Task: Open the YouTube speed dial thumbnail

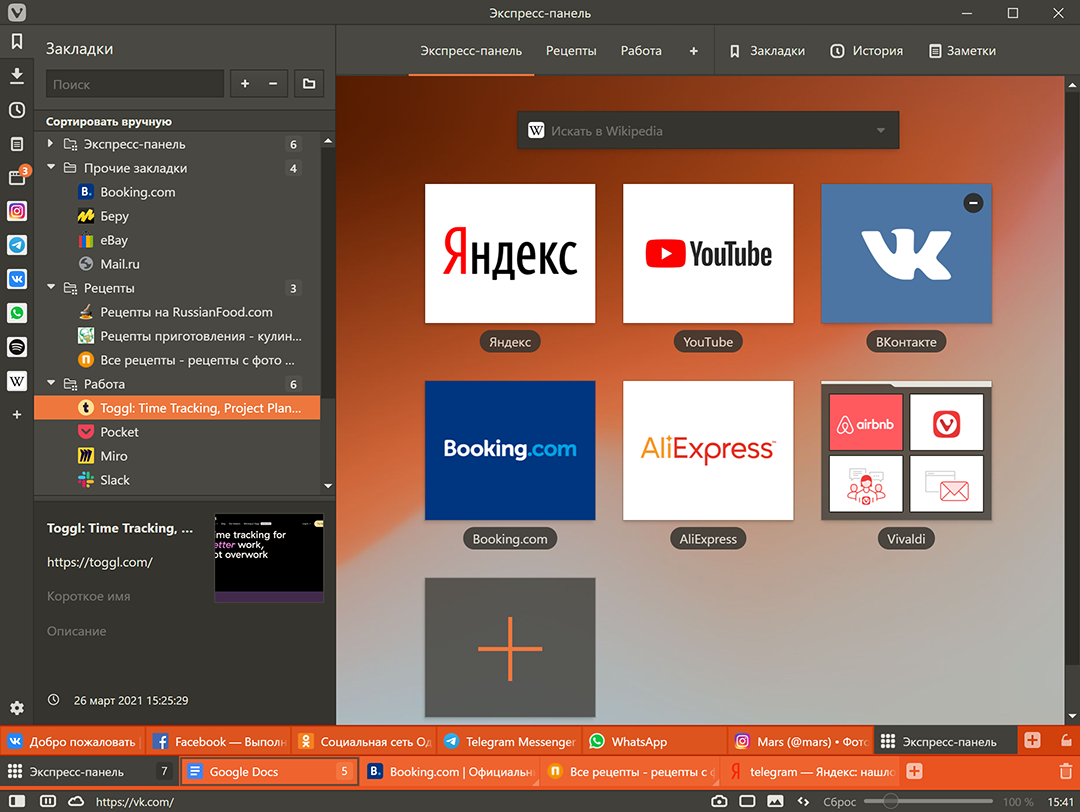Action: (708, 253)
